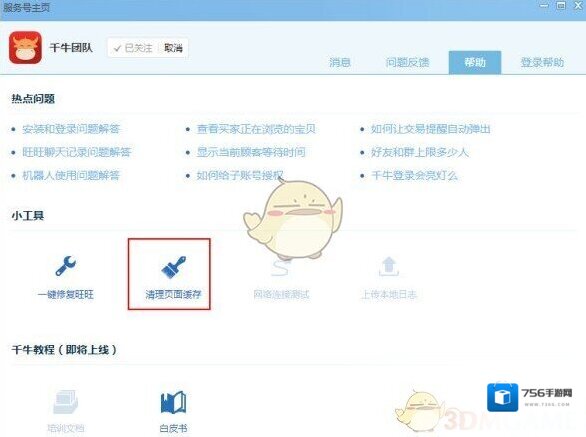Open 查看买家正在浏览的宝贝 link

click(256, 129)
